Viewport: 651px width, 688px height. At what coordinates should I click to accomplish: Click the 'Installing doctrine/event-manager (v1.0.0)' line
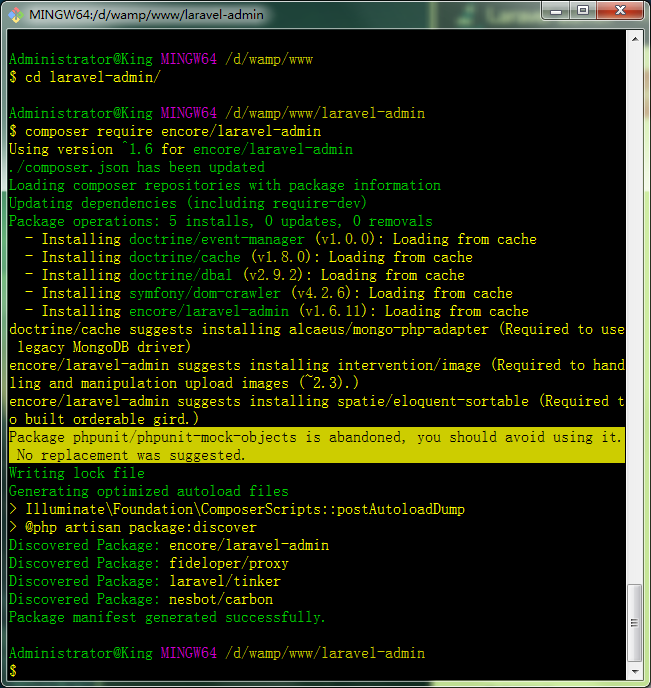pos(281,239)
